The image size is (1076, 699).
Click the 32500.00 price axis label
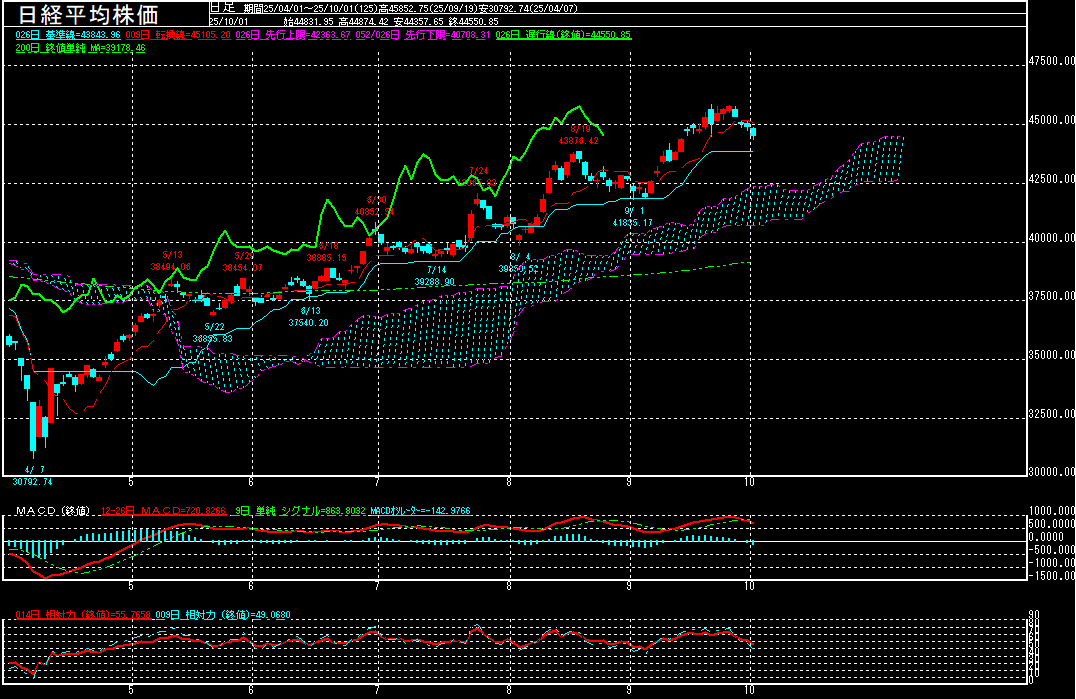pos(1052,413)
